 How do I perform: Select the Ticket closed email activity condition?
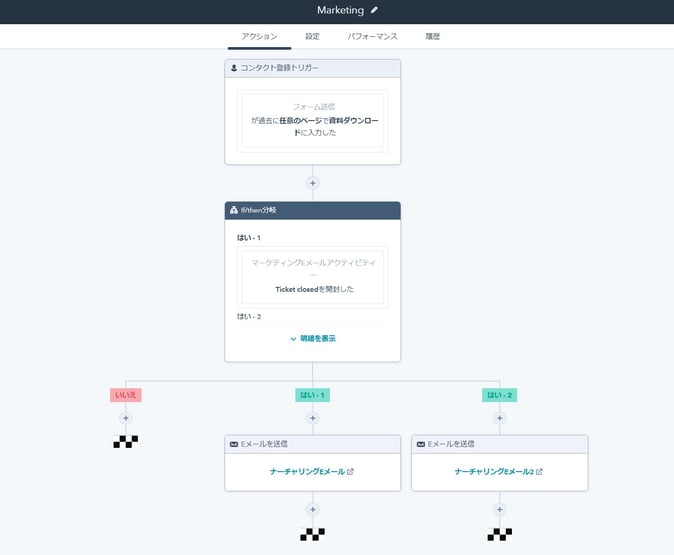coord(312,277)
